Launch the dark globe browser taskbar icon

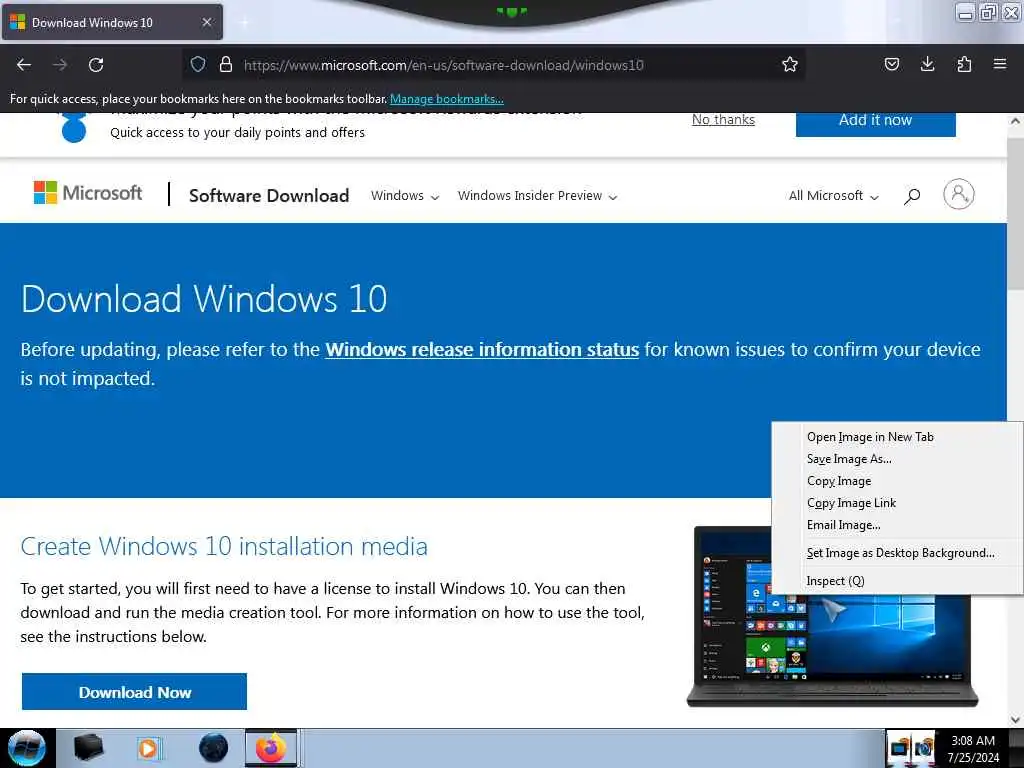tap(213, 748)
